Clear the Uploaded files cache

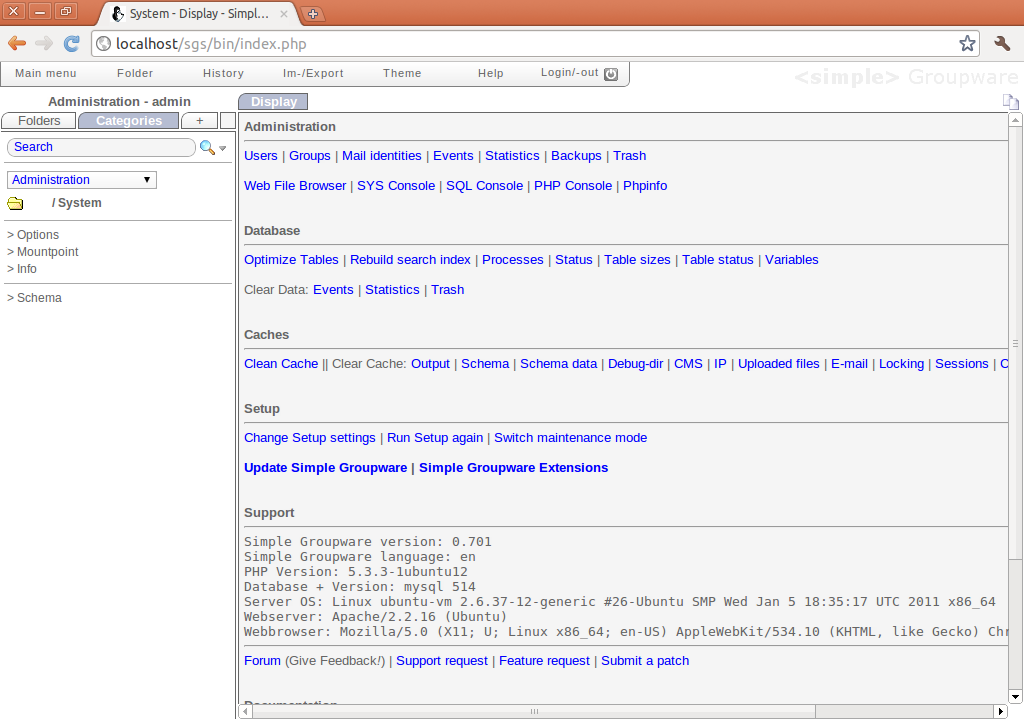pos(778,363)
